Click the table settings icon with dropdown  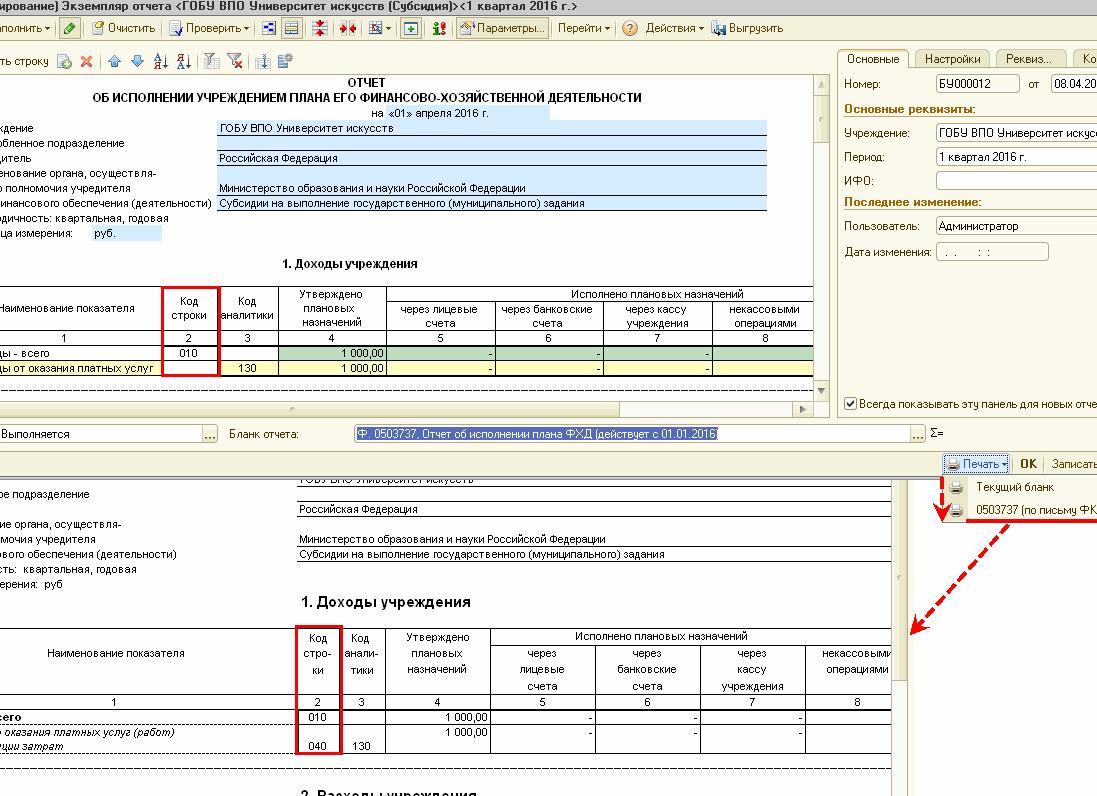coord(376,29)
